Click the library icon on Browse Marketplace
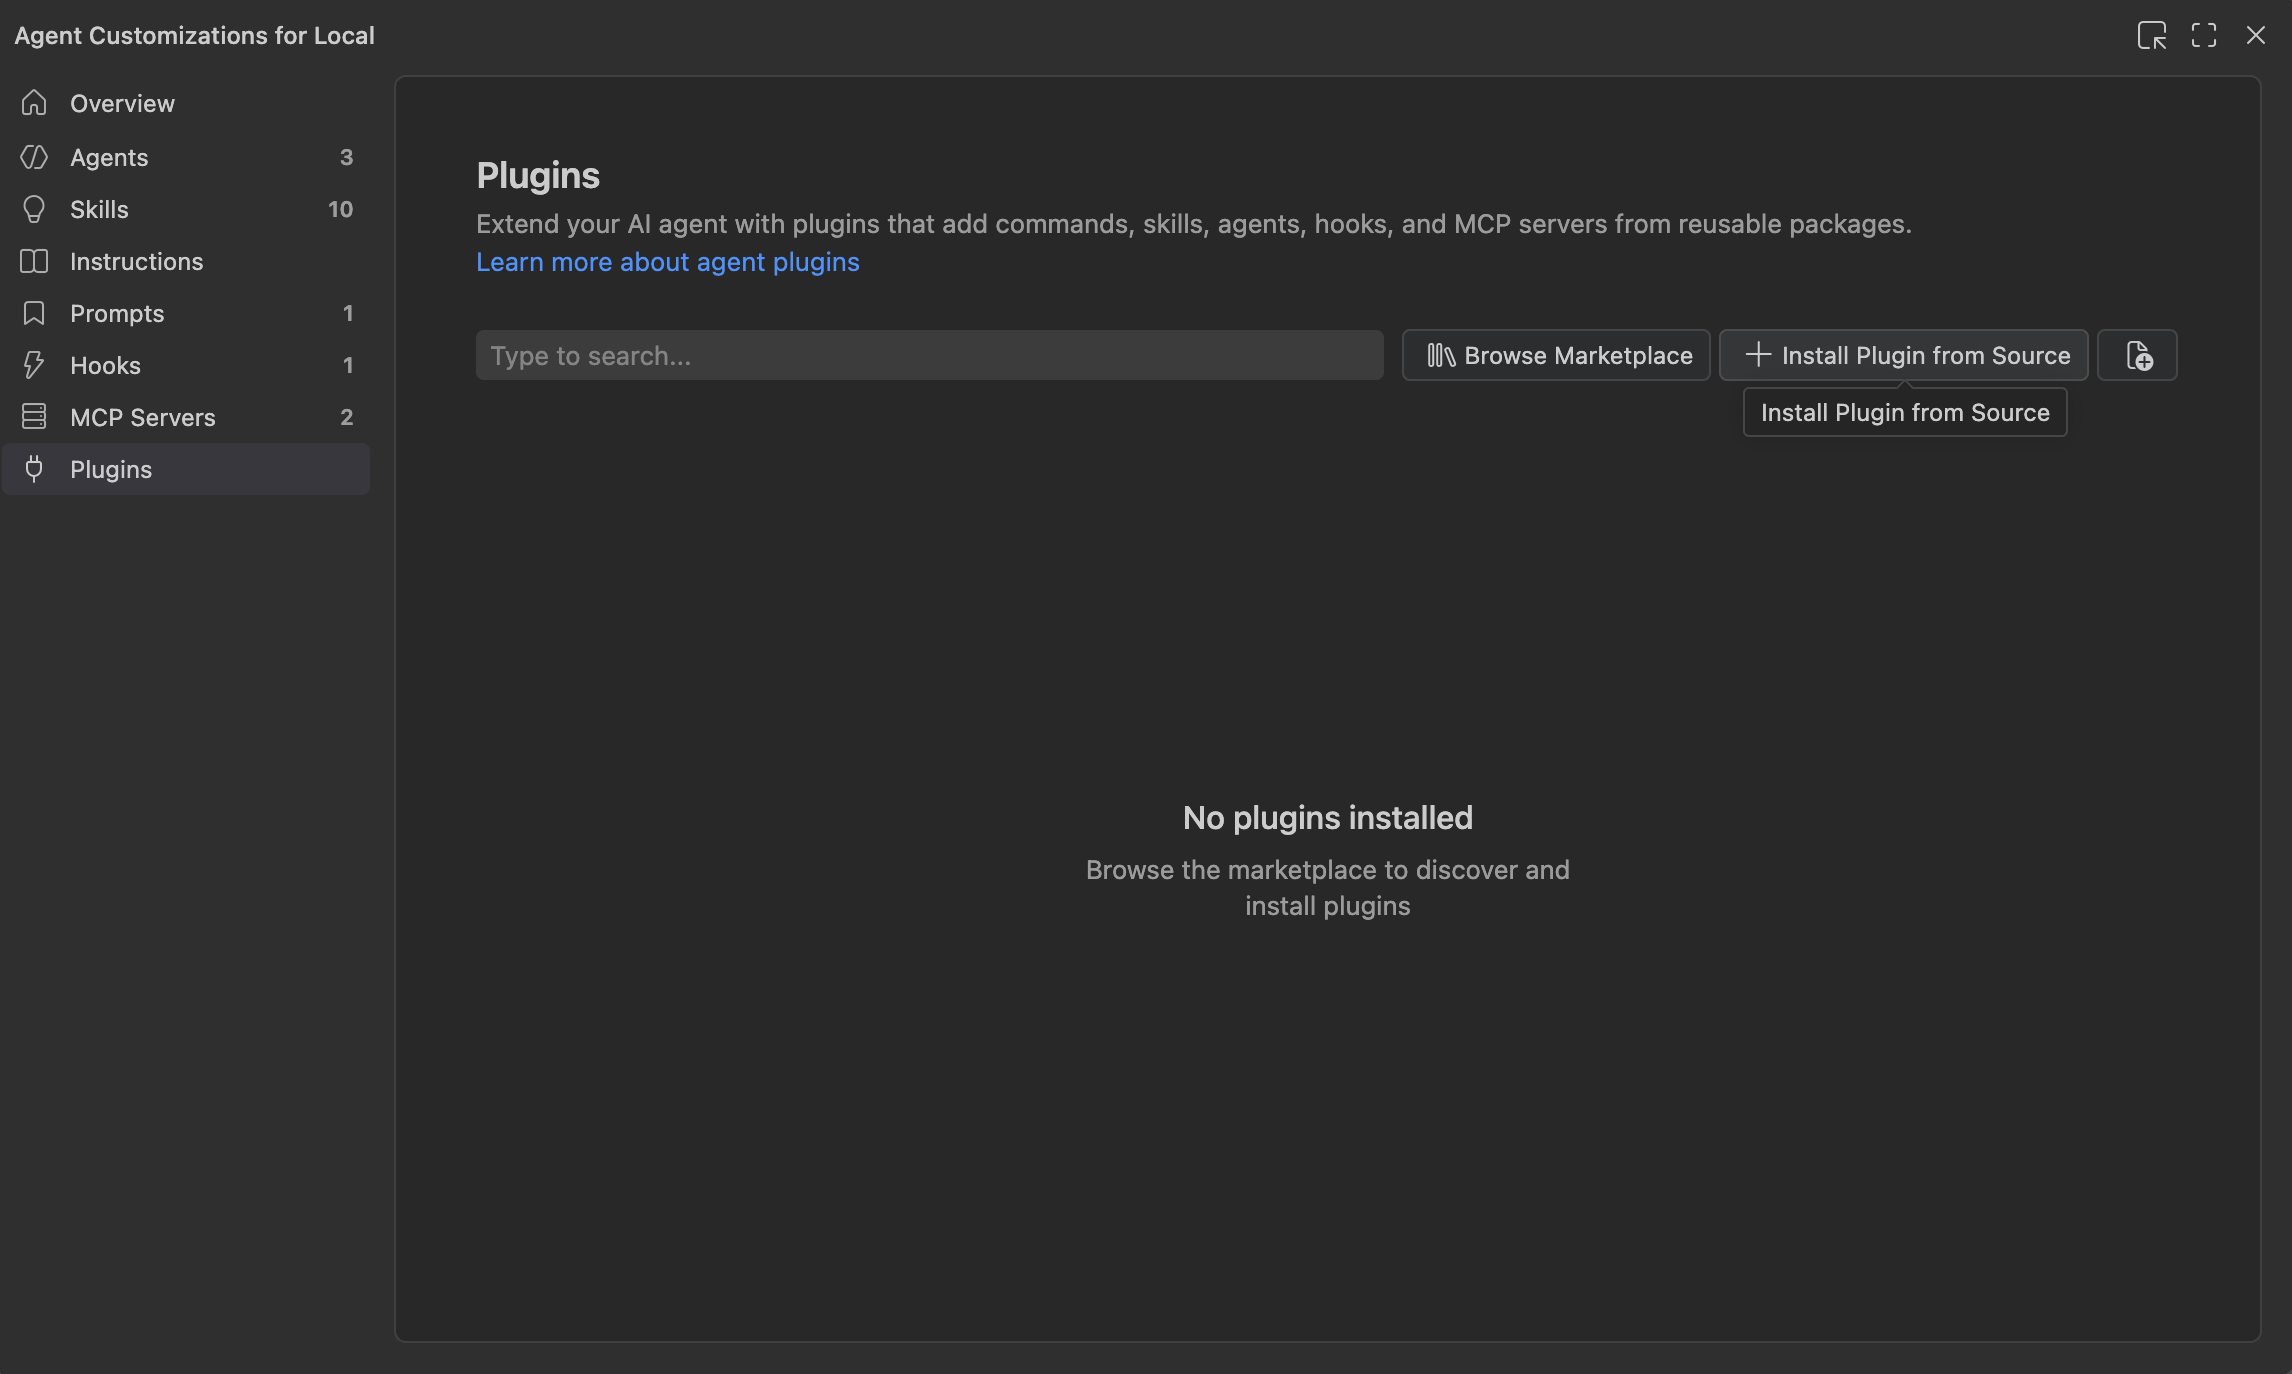Viewport: 2292px width, 1374px height. [x=1441, y=355]
